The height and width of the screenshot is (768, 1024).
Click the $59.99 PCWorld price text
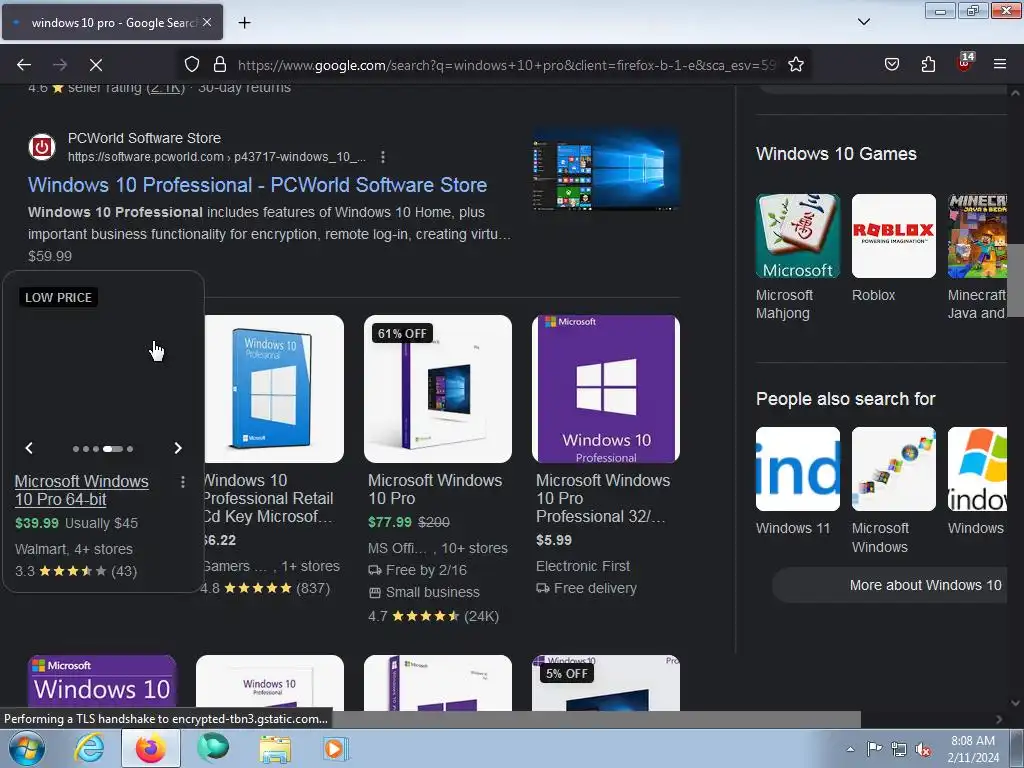click(50, 256)
